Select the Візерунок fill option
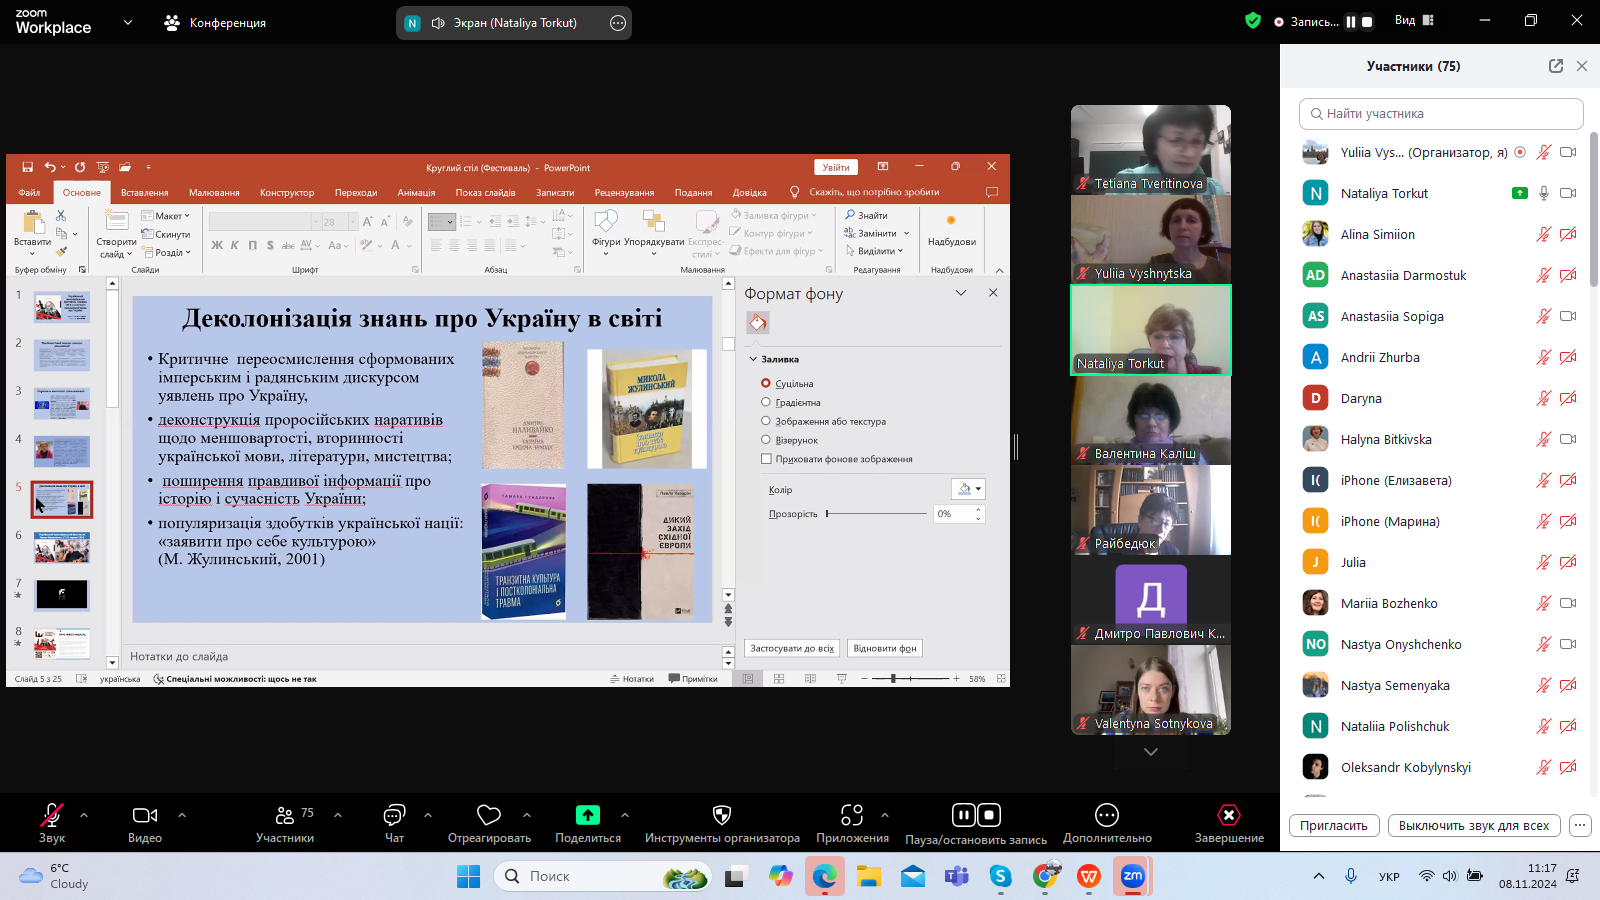1600x900 pixels. point(766,440)
